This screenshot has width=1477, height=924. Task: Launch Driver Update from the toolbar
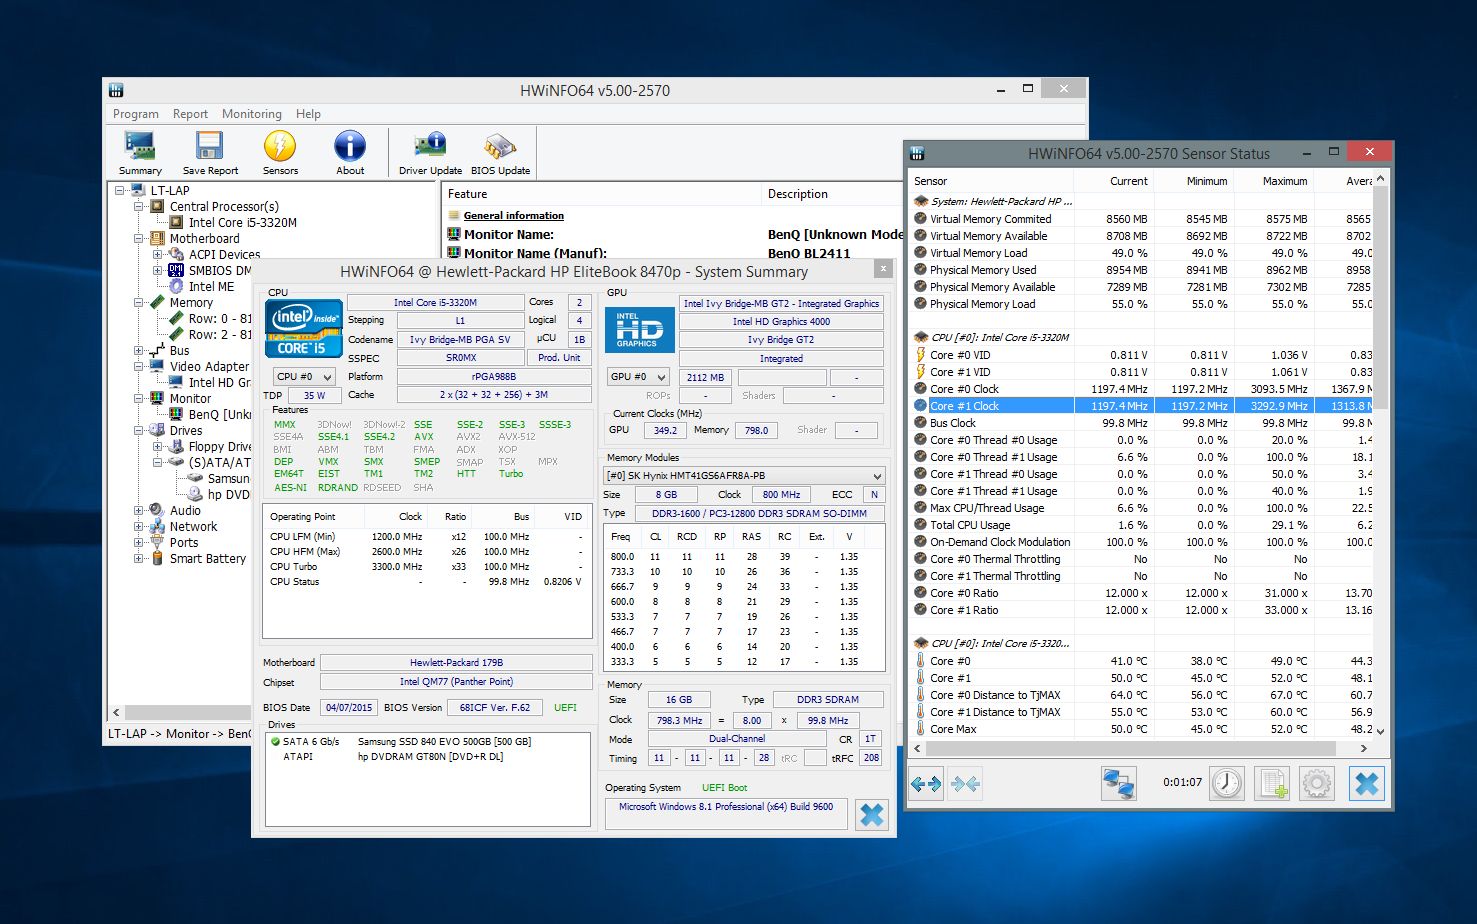[430, 153]
